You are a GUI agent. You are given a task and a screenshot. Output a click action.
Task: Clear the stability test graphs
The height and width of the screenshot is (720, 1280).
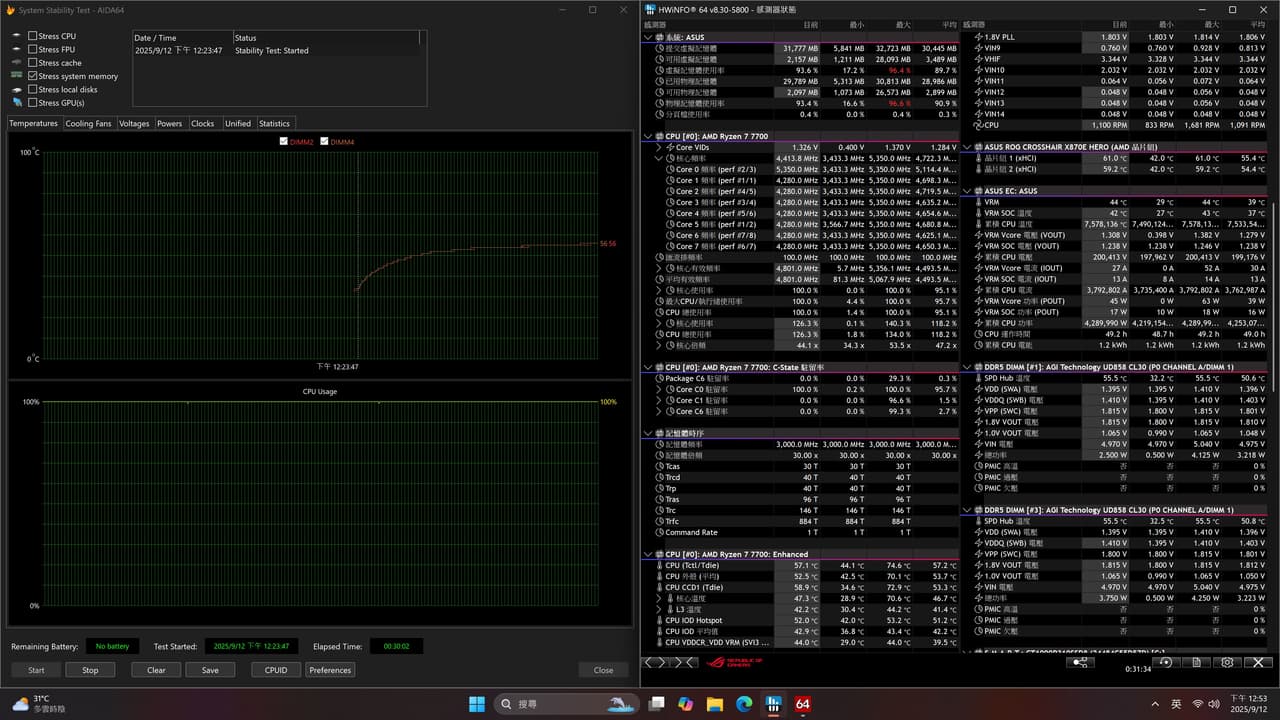156,670
